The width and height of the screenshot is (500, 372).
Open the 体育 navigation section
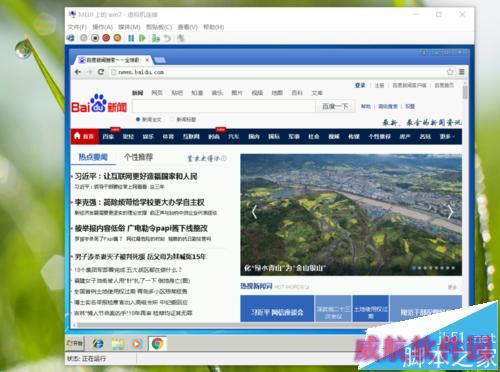[x=168, y=136]
